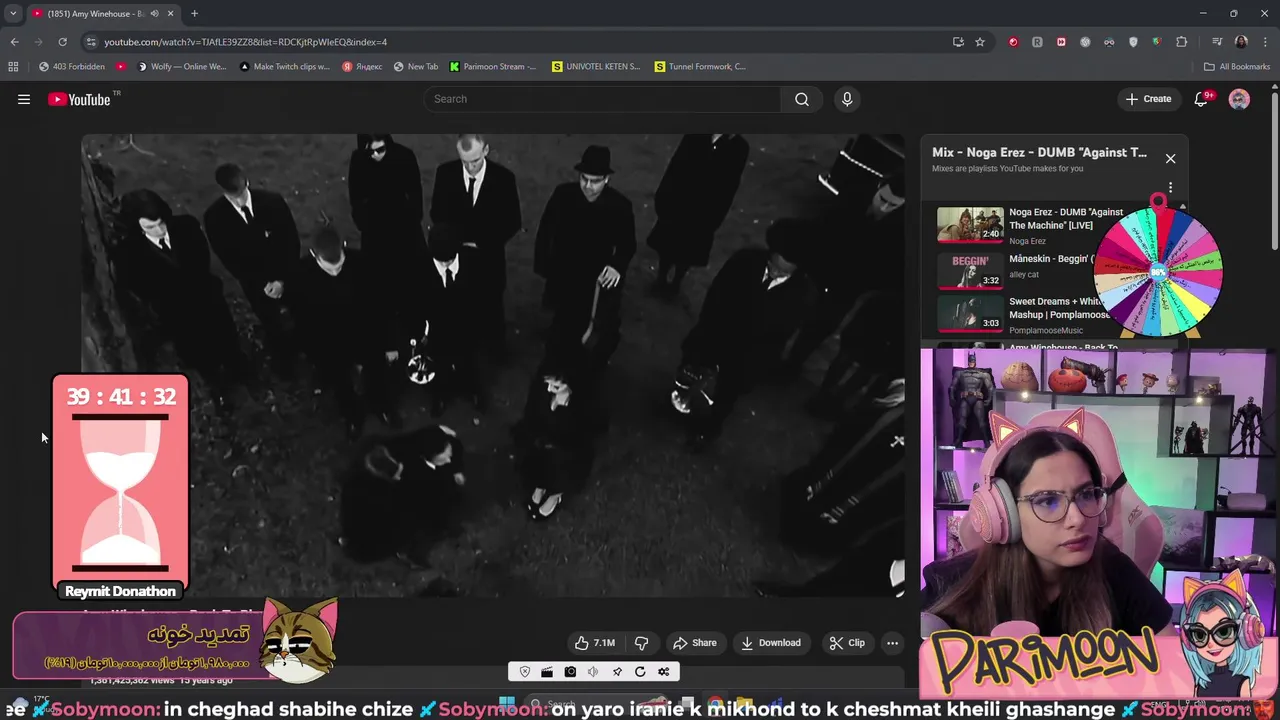
Task: Download this video
Action: [771, 643]
